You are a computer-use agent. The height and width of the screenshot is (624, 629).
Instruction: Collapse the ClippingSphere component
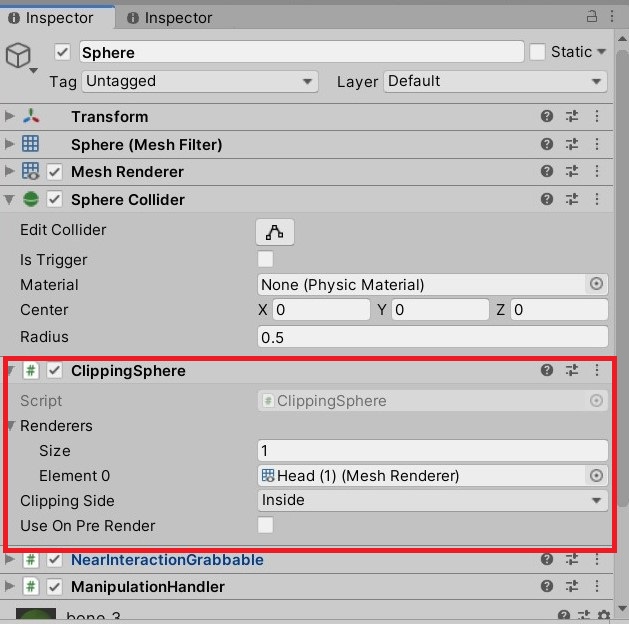11,370
